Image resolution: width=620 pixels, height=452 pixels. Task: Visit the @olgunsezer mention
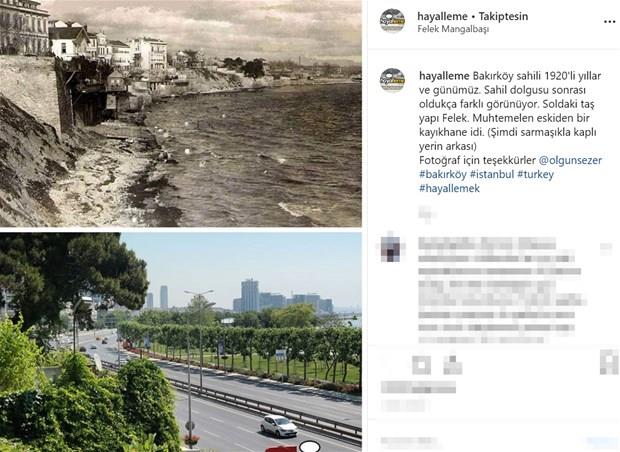(x=570, y=160)
